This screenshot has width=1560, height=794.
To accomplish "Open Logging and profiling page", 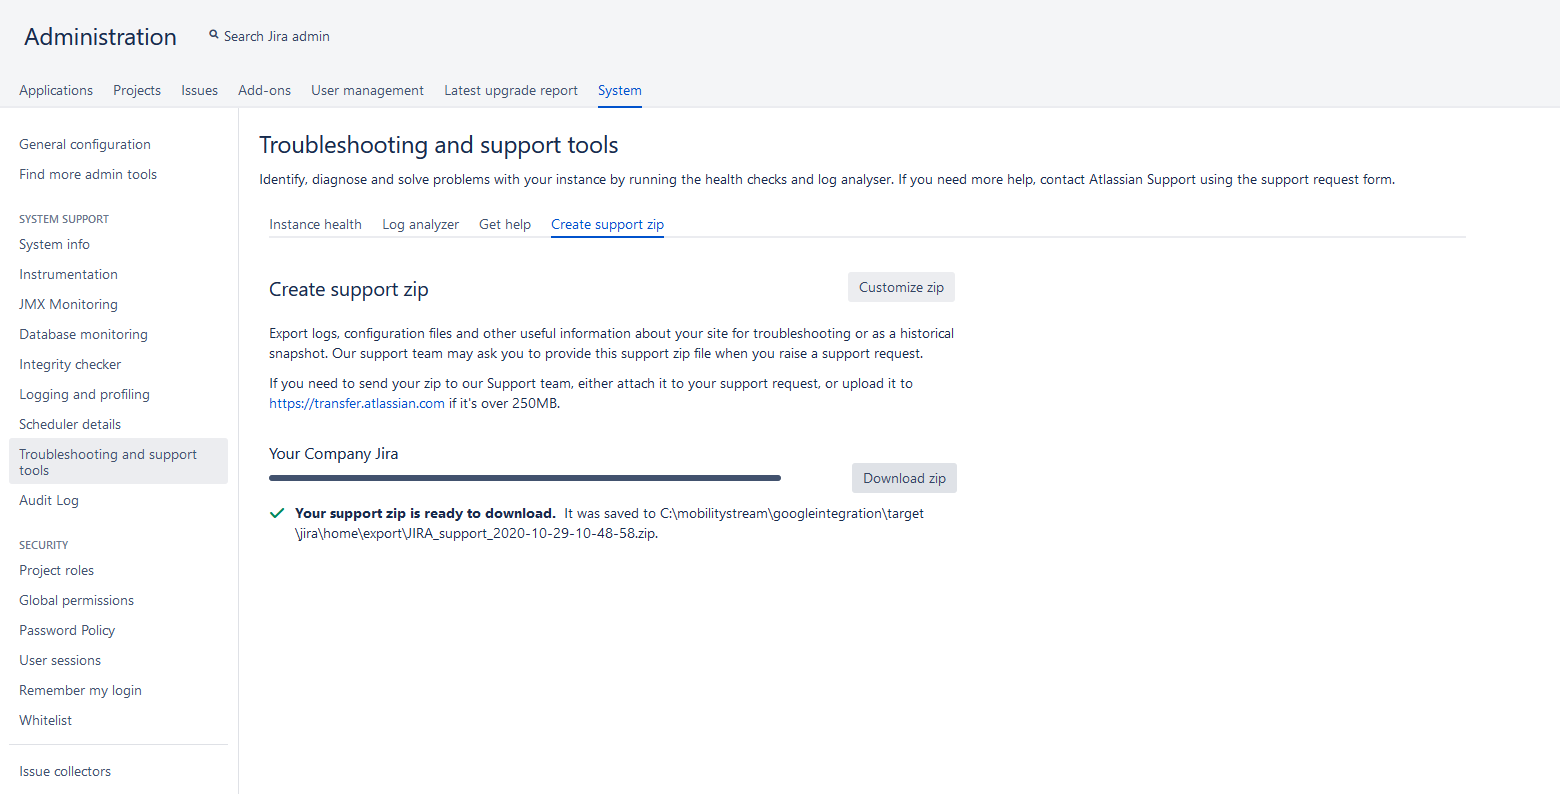I will pos(84,394).
